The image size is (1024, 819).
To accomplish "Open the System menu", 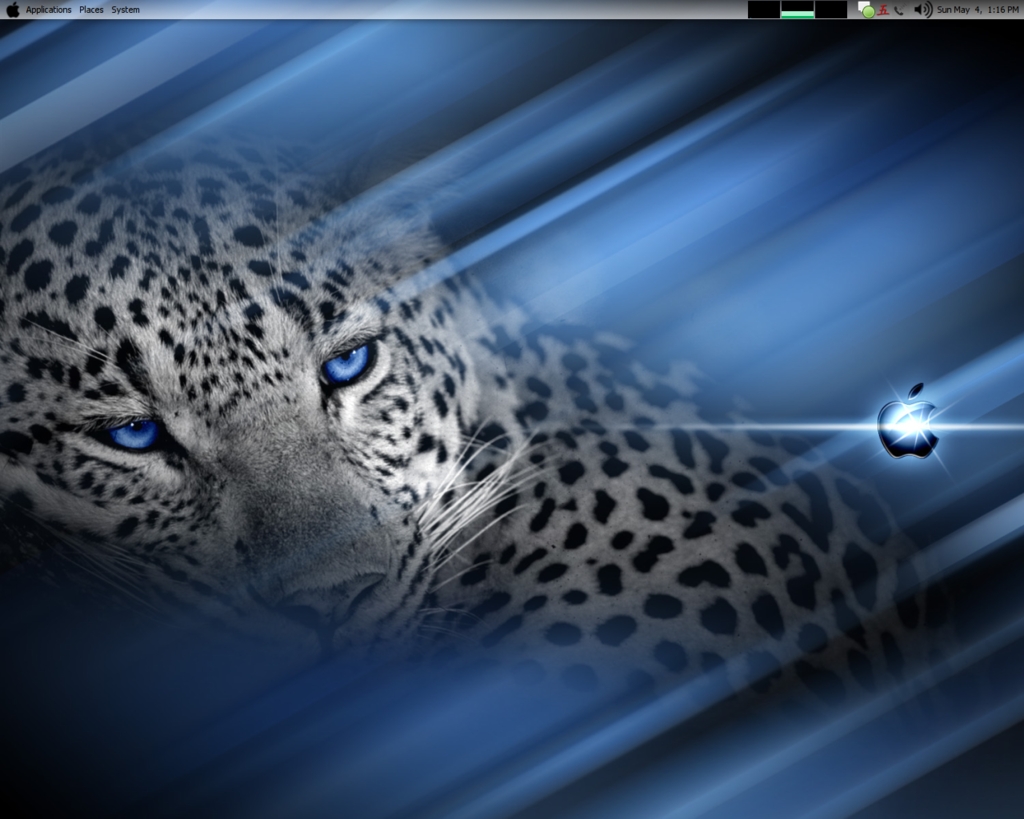I will point(124,9).
